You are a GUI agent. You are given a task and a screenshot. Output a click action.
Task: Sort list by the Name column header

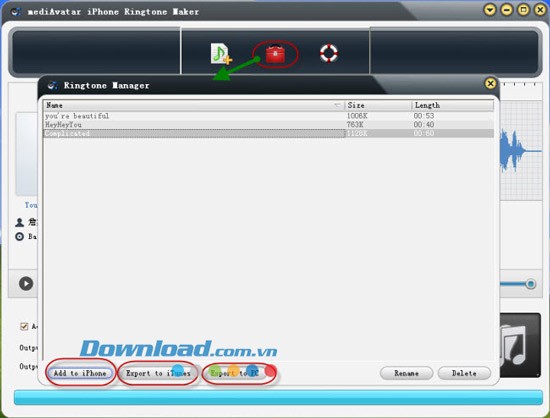tap(194, 105)
